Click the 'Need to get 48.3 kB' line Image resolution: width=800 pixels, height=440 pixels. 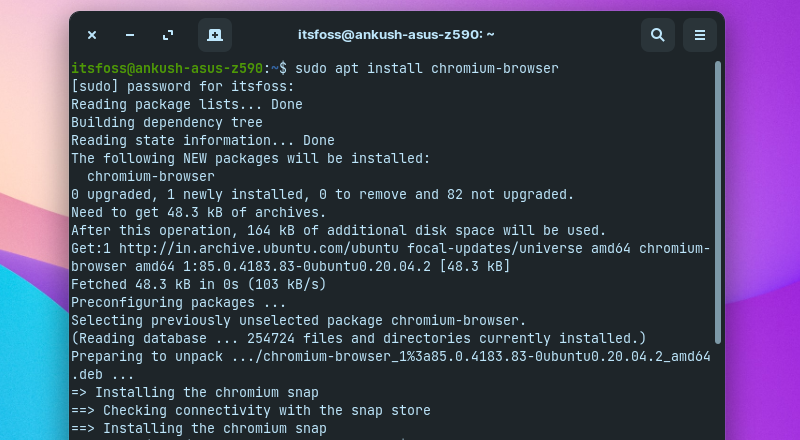coord(199,212)
